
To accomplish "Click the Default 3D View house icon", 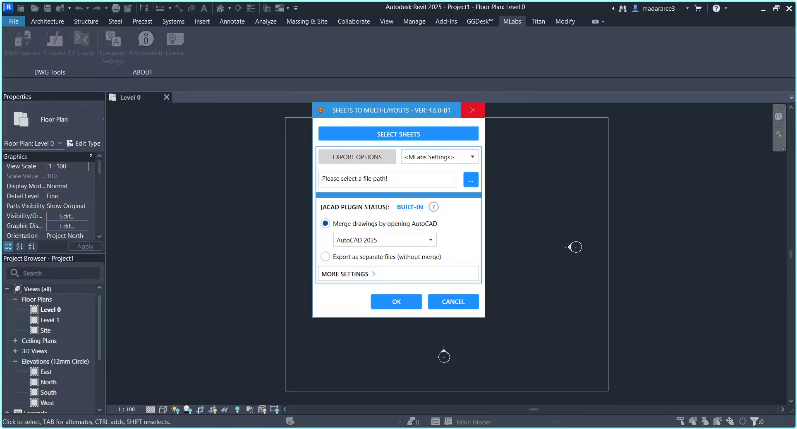I will pos(220,8).
